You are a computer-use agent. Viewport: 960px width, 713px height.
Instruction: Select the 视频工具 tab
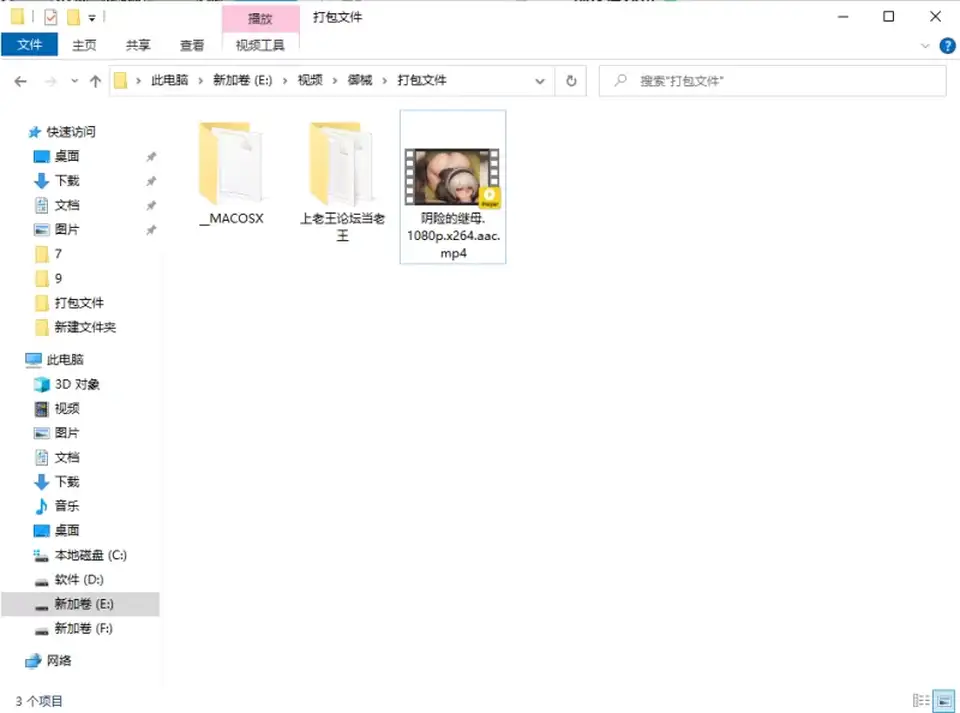tap(260, 45)
